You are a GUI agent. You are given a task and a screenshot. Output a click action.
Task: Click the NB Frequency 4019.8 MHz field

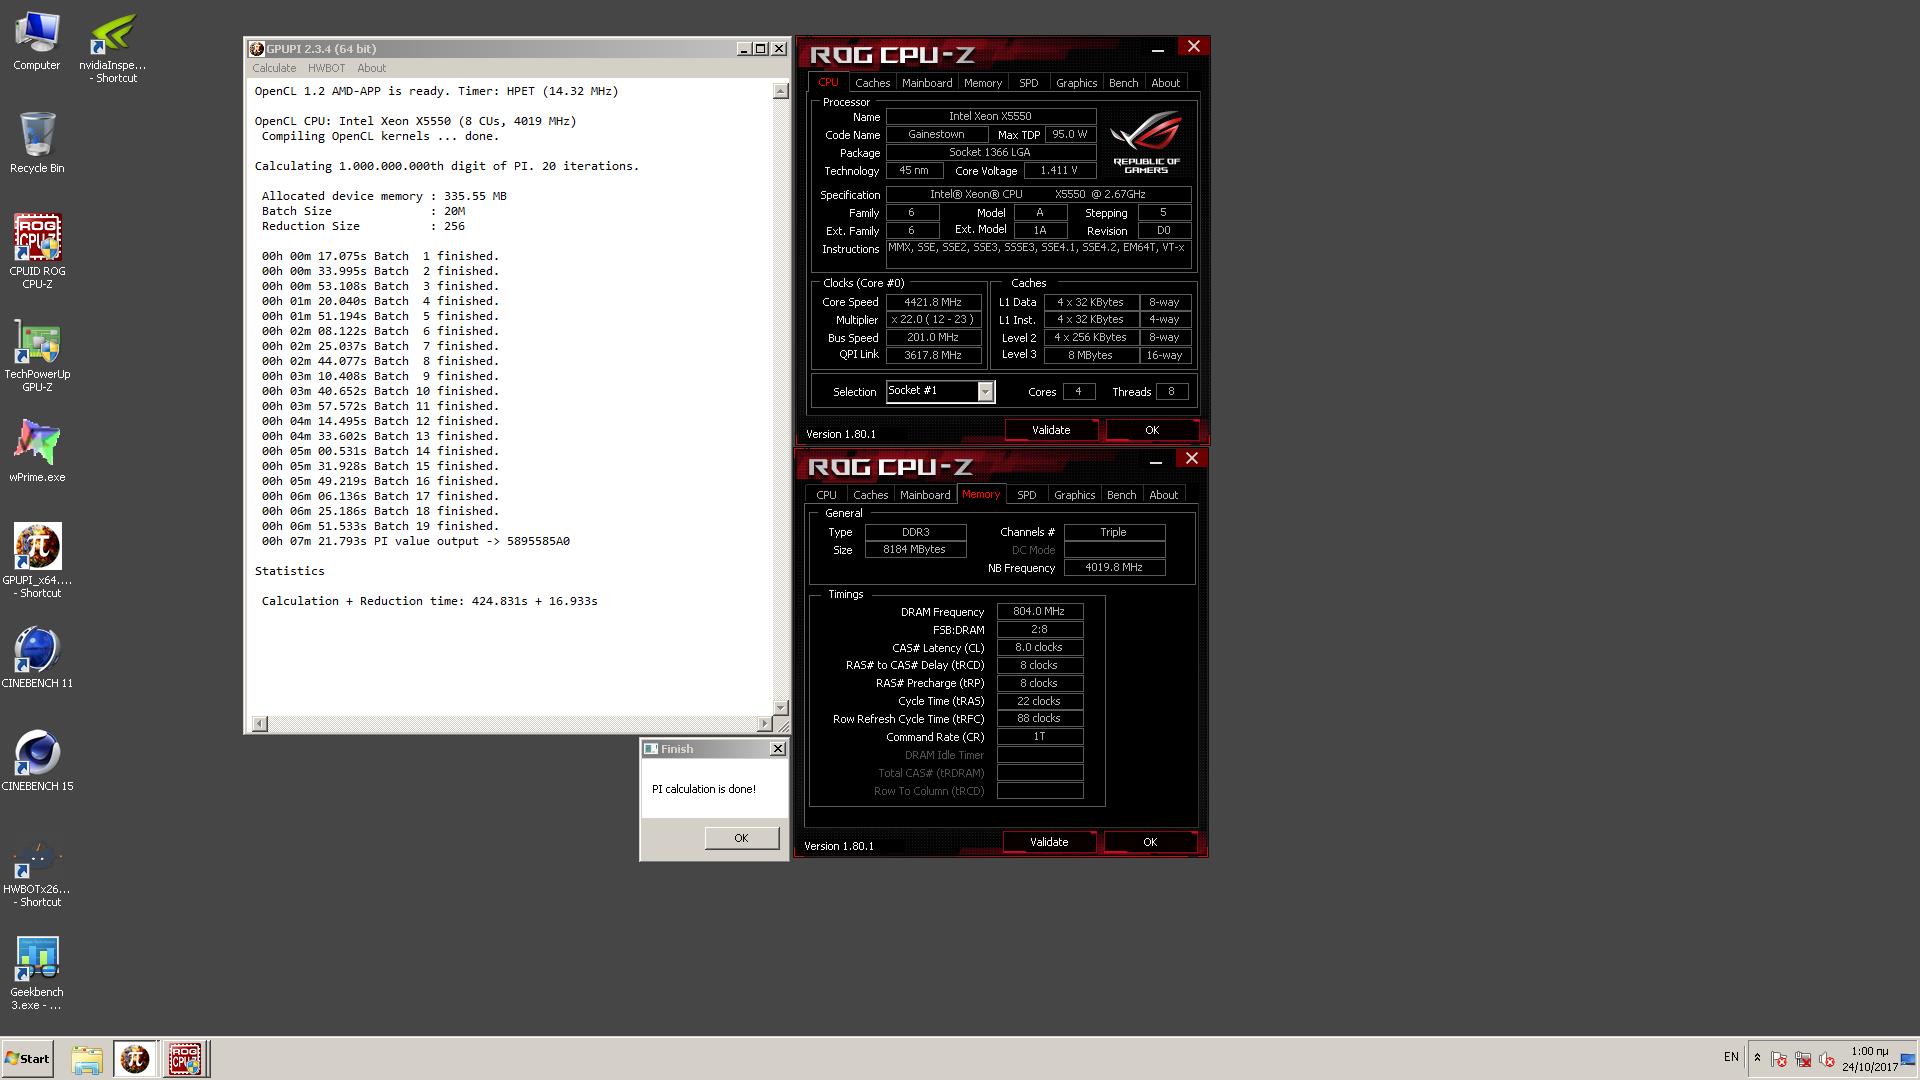click(x=1114, y=568)
